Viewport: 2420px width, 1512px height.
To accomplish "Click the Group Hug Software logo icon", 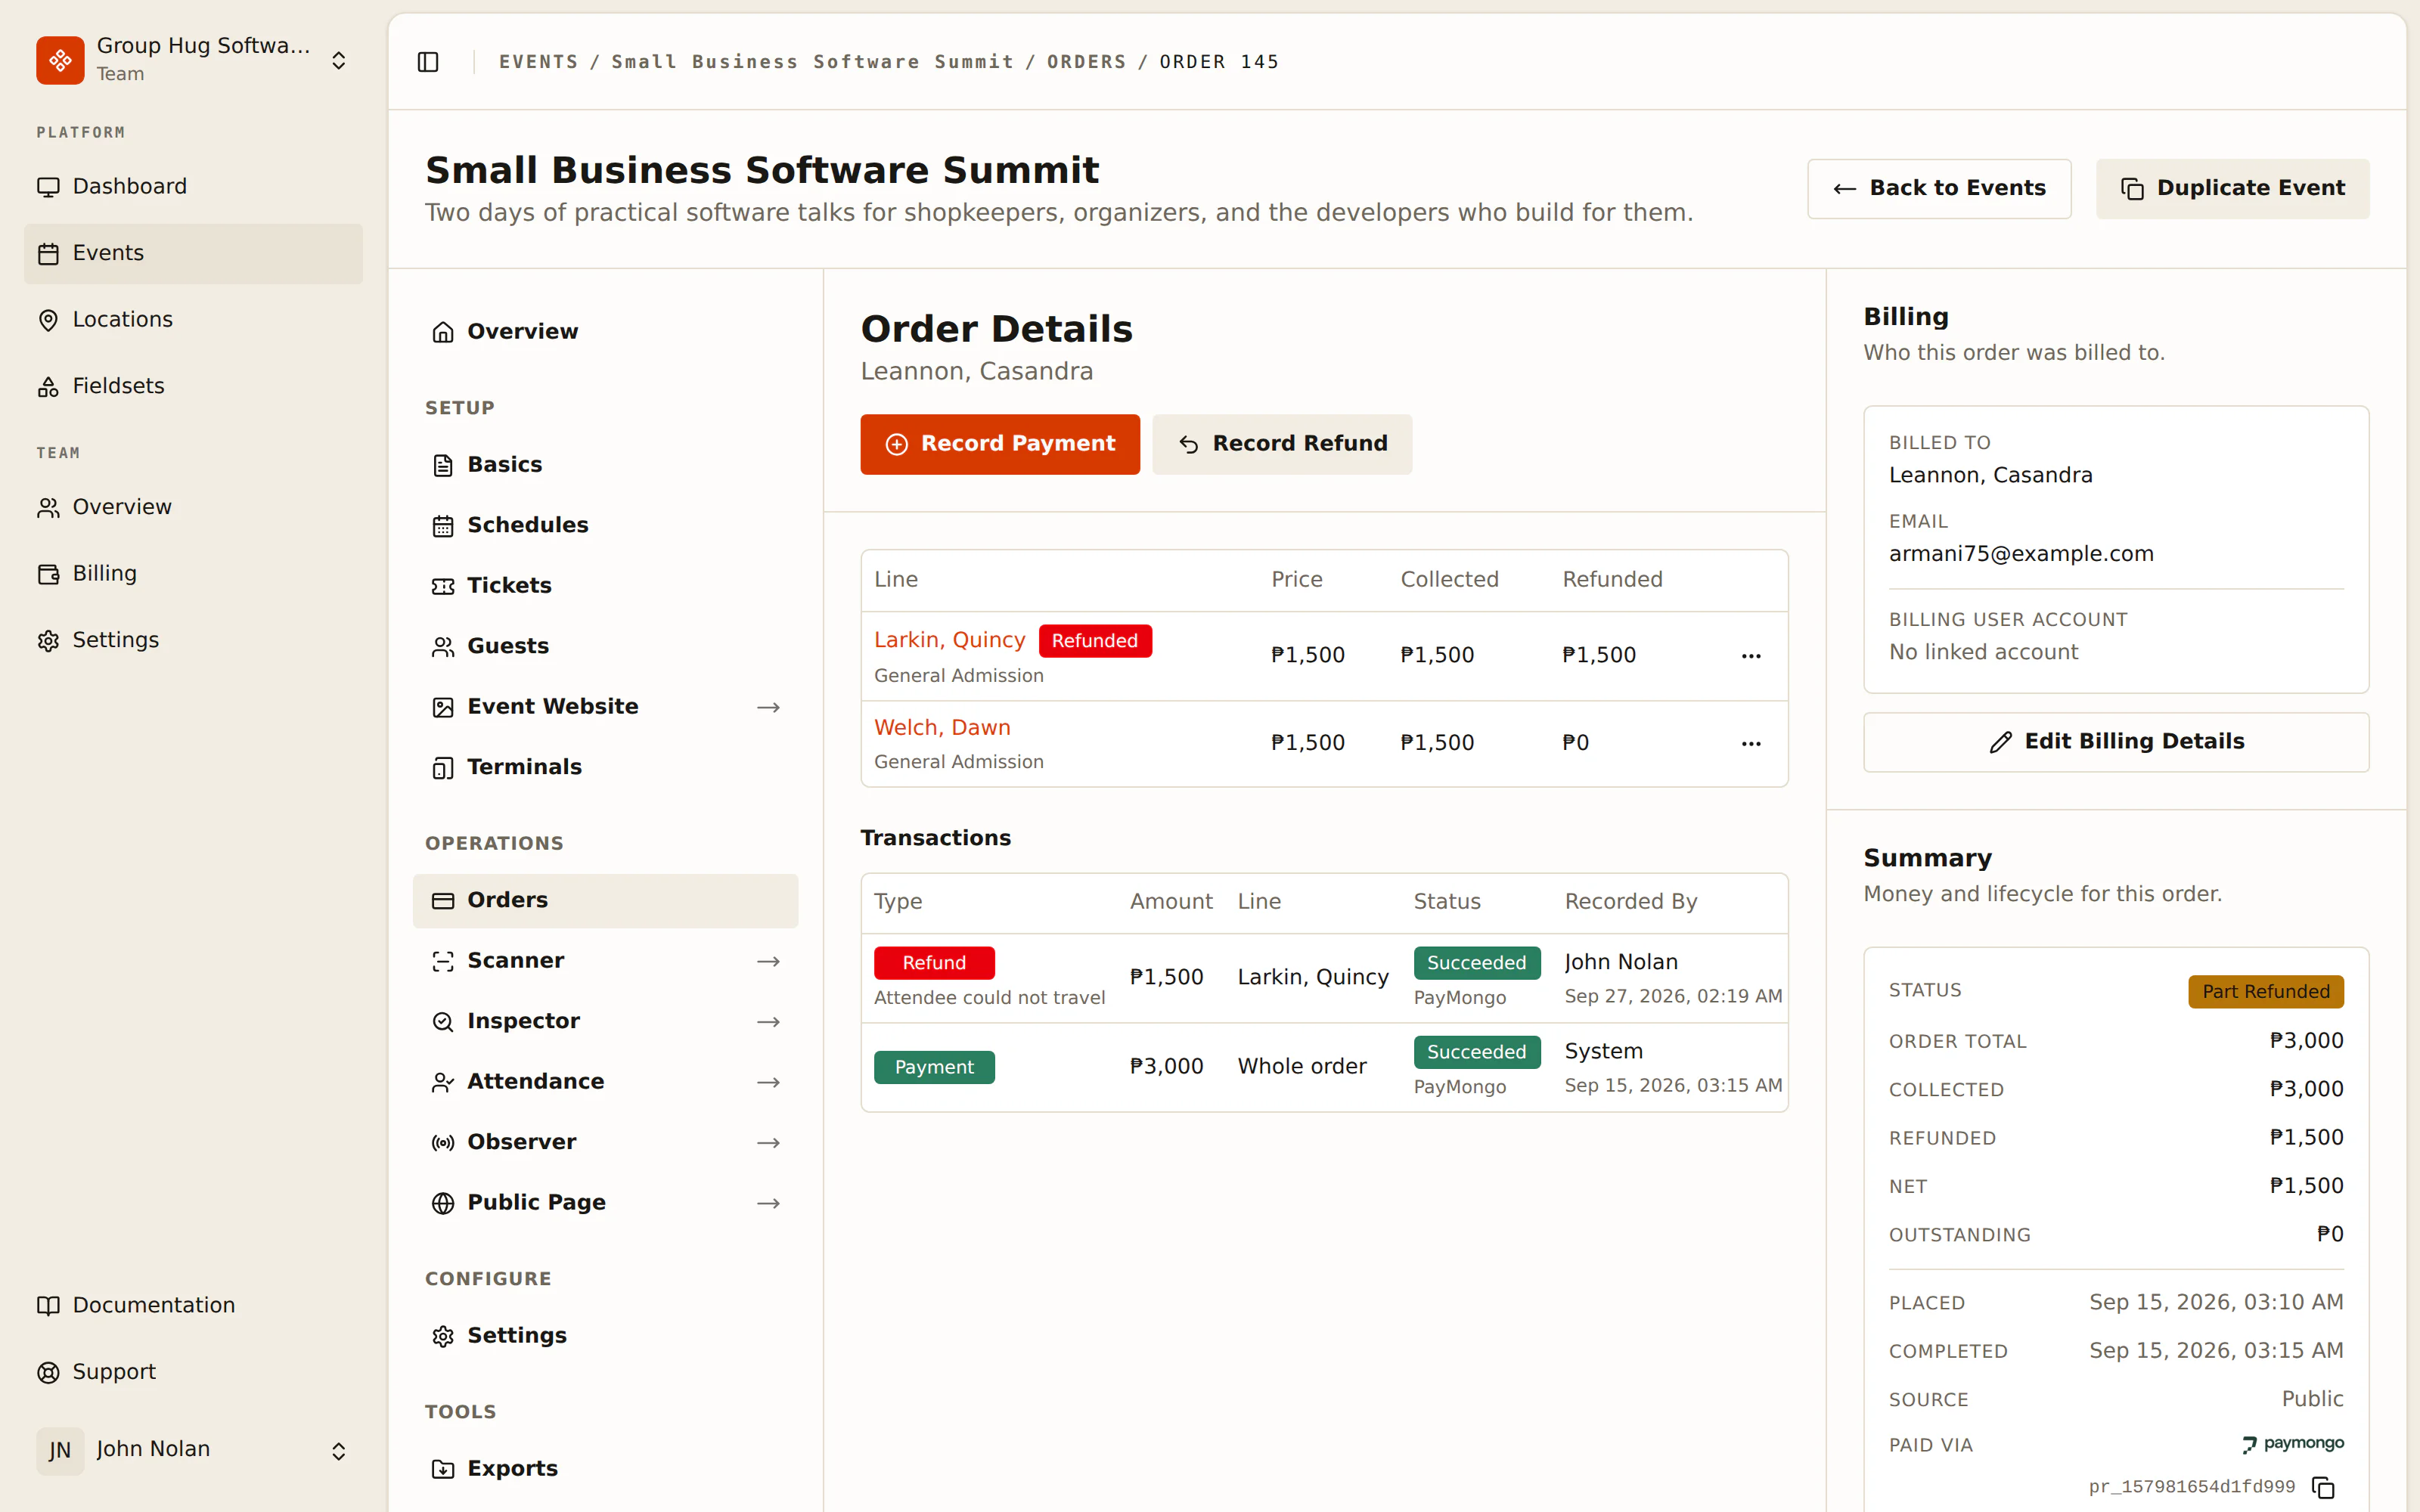I will coord(60,60).
